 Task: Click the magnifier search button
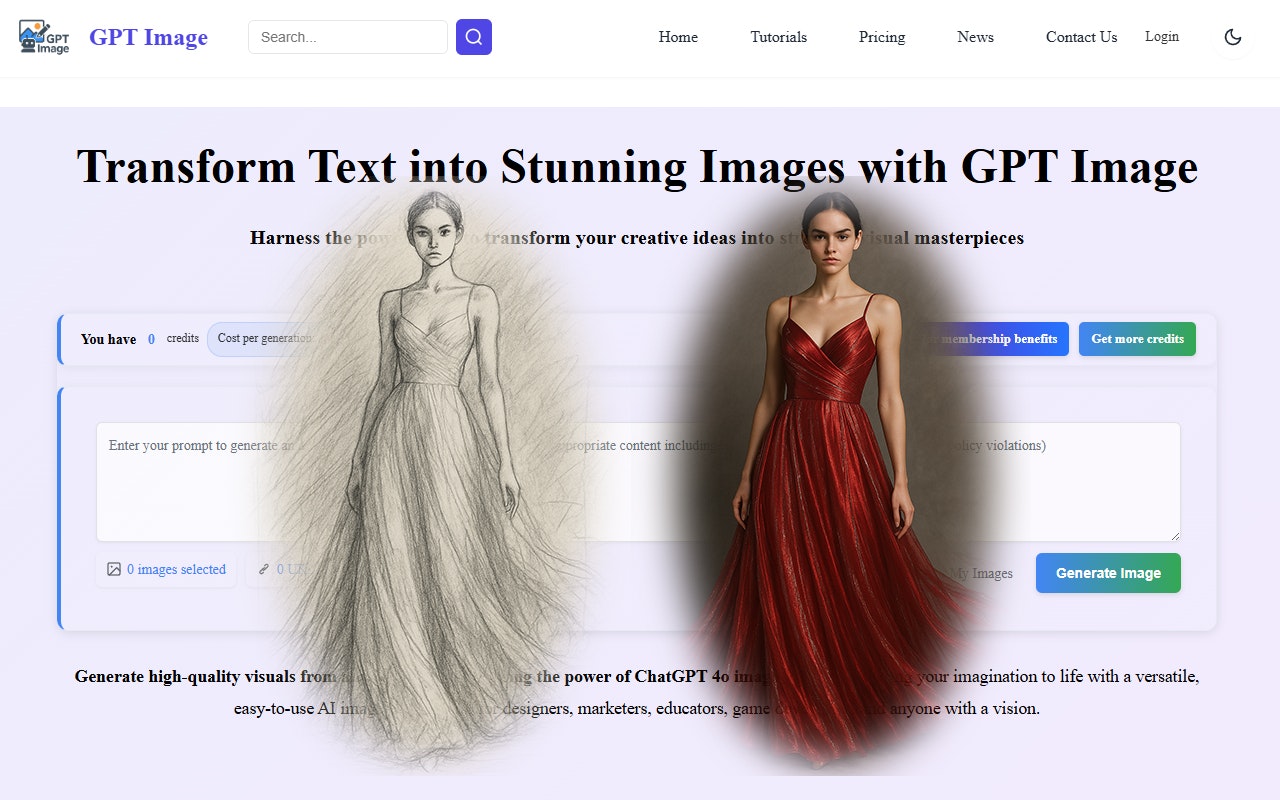click(474, 37)
